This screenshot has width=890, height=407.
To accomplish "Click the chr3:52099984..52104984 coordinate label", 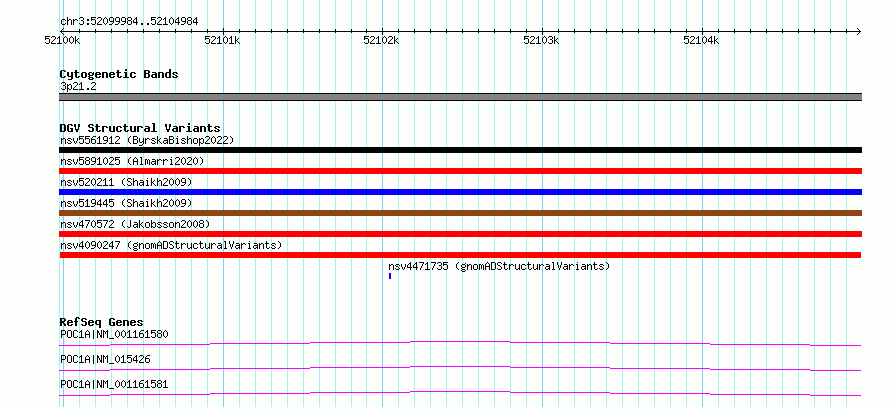I will click(129, 22).
